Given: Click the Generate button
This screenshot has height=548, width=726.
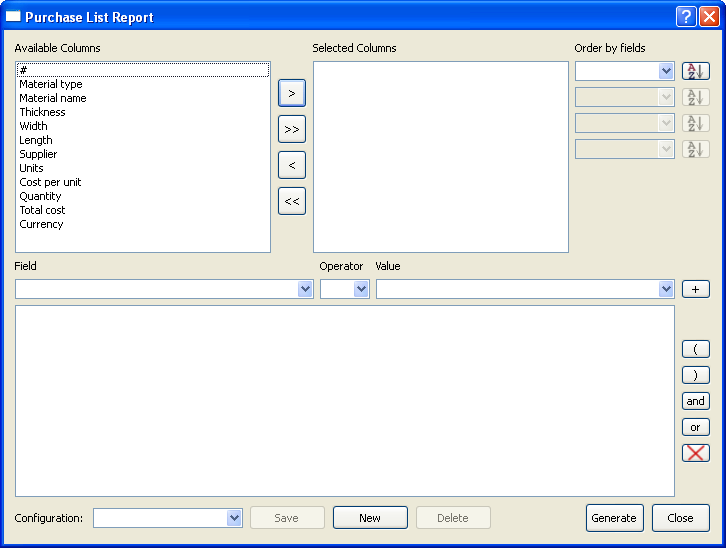Looking at the screenshot, I should click(614, 518).
